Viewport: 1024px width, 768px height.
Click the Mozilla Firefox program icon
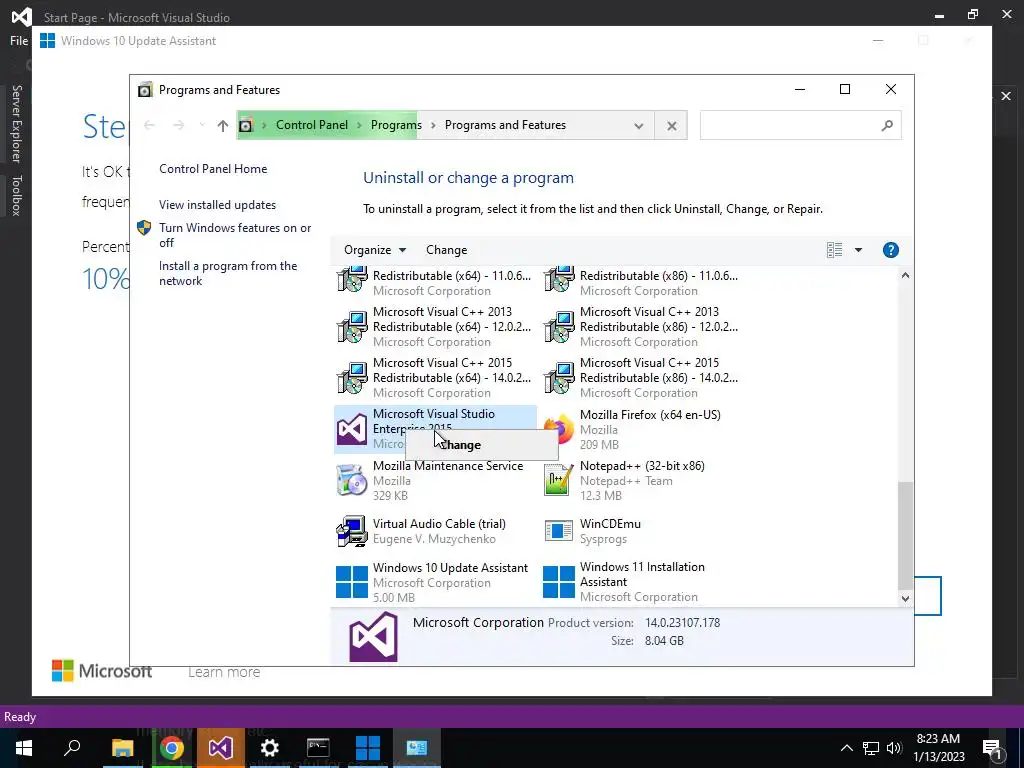pos(559,429)
